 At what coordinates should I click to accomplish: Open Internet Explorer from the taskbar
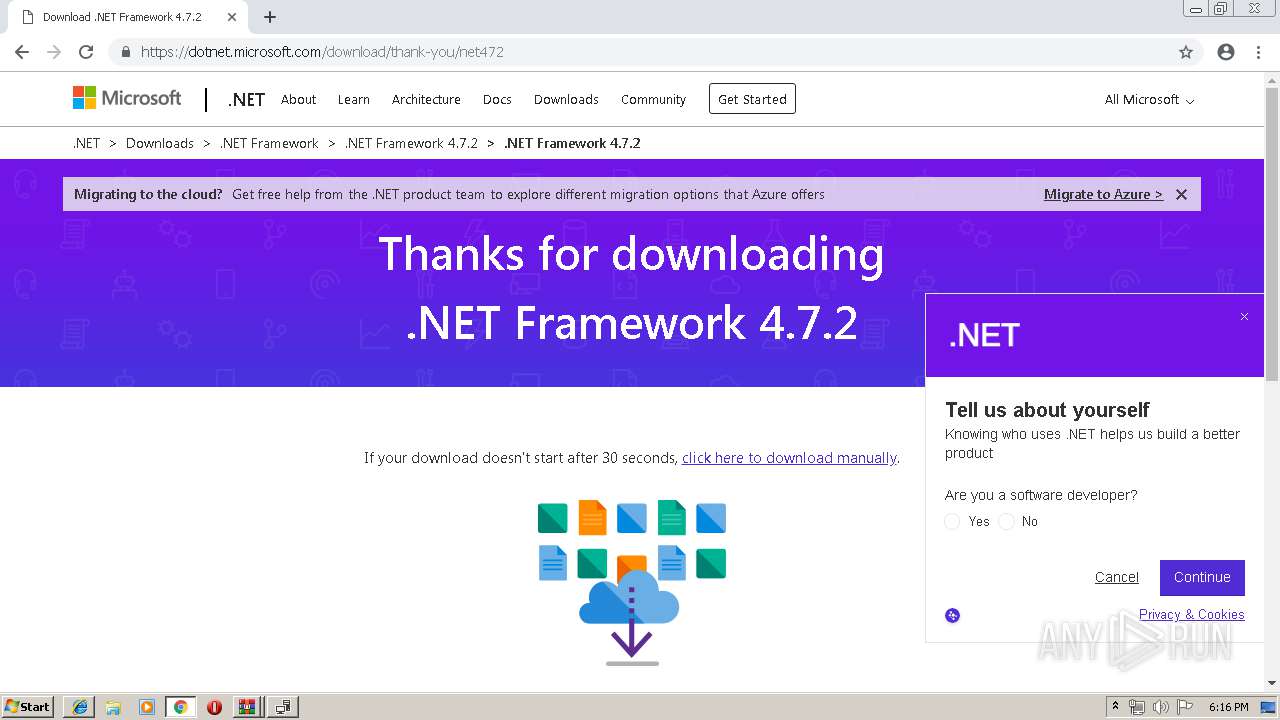click(80, 707)
